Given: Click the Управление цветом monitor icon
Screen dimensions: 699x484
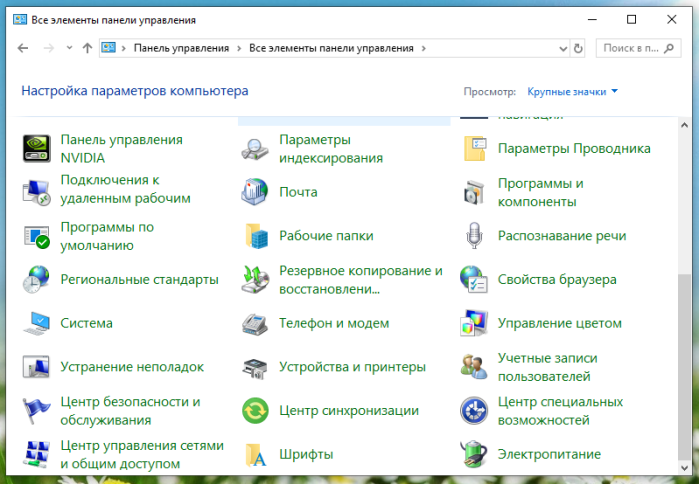Looking at the screenshot, I should pyautogui.click(x=474, y=323).
